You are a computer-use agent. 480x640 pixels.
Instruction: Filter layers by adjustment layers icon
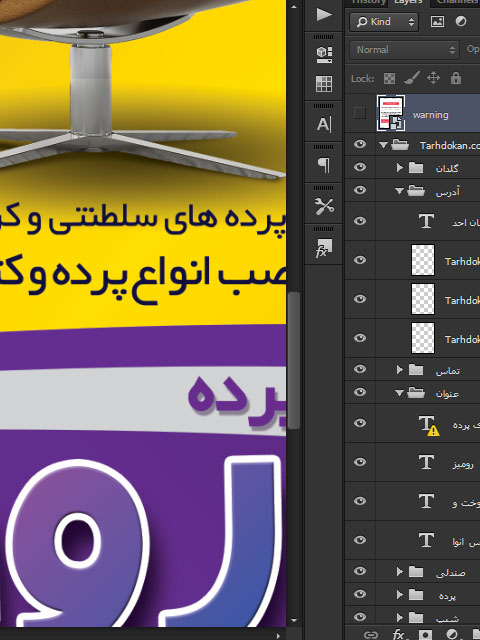(461, 22)
